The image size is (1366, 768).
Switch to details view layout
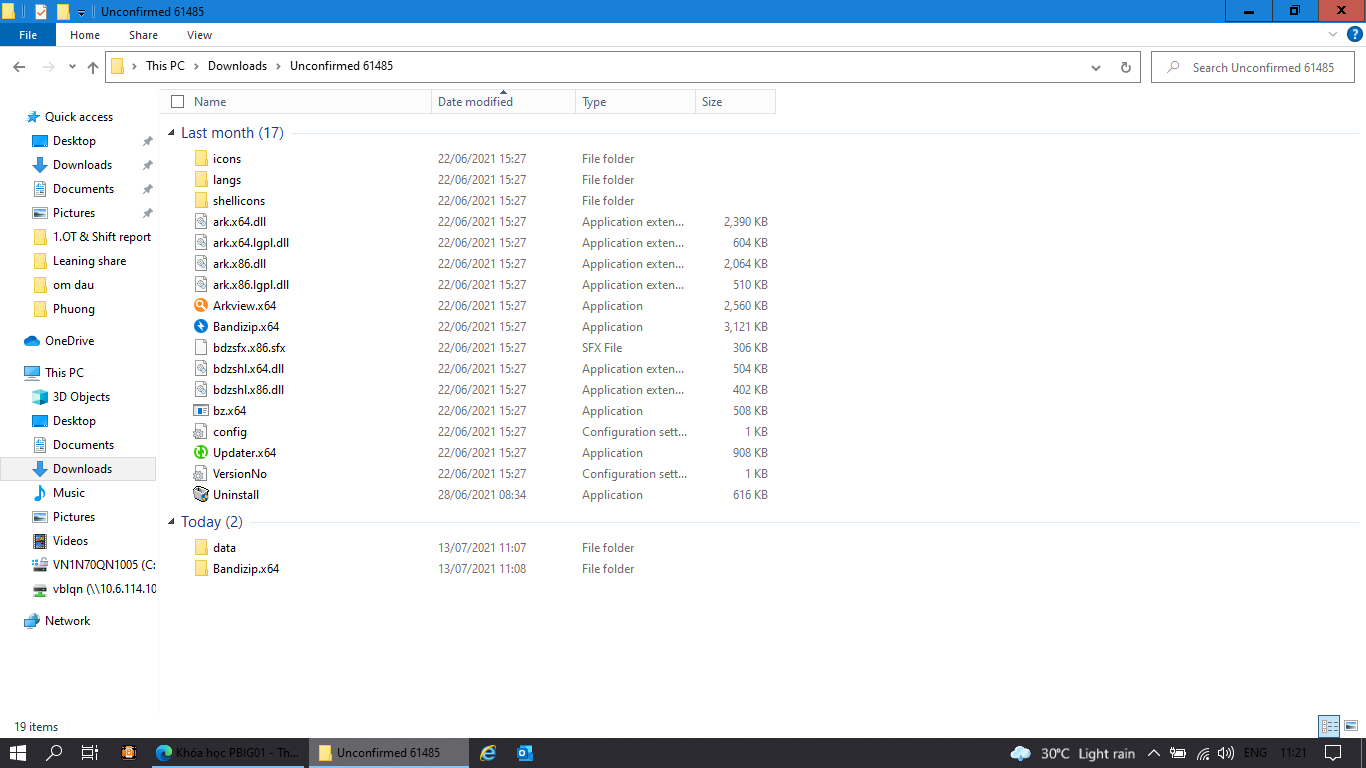[1329, 727]
